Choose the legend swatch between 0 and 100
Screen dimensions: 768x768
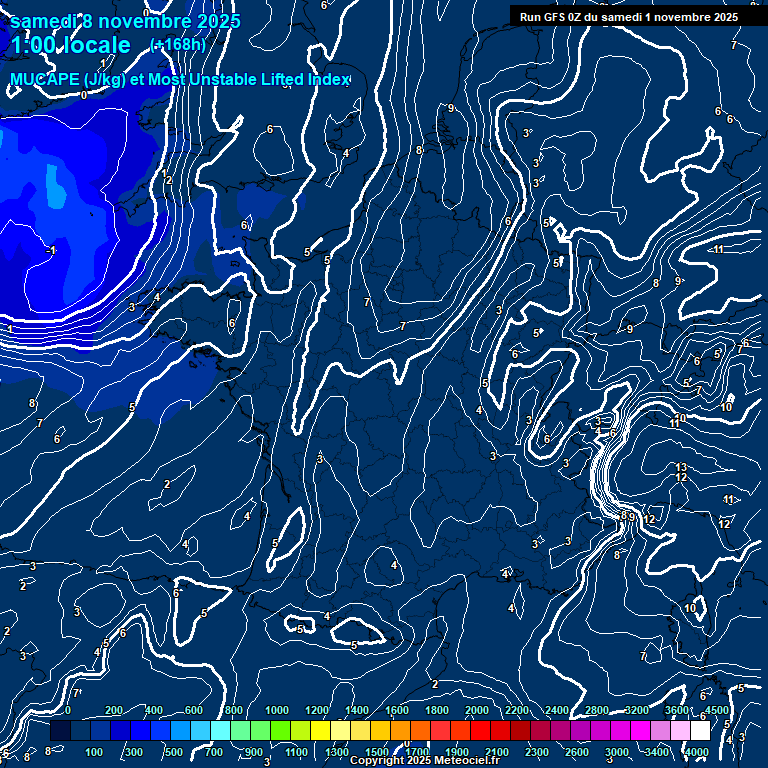coord(80,730)
